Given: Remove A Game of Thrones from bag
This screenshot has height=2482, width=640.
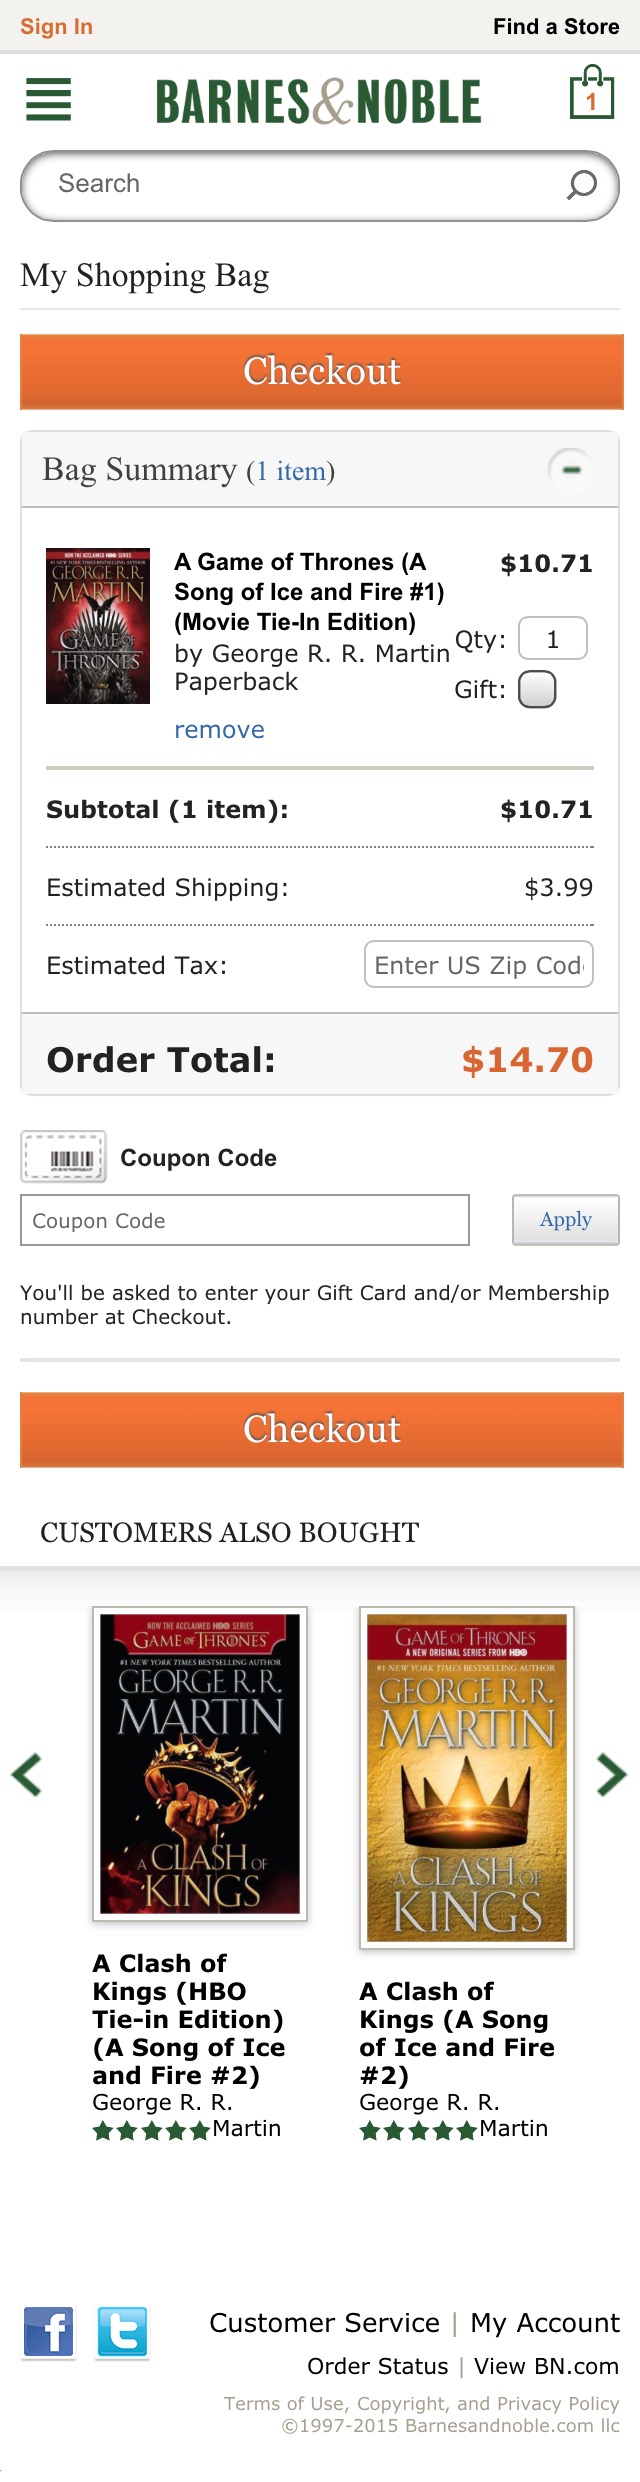Looking at the screenshot, I should pyautogui.click(x=219, y=729).
